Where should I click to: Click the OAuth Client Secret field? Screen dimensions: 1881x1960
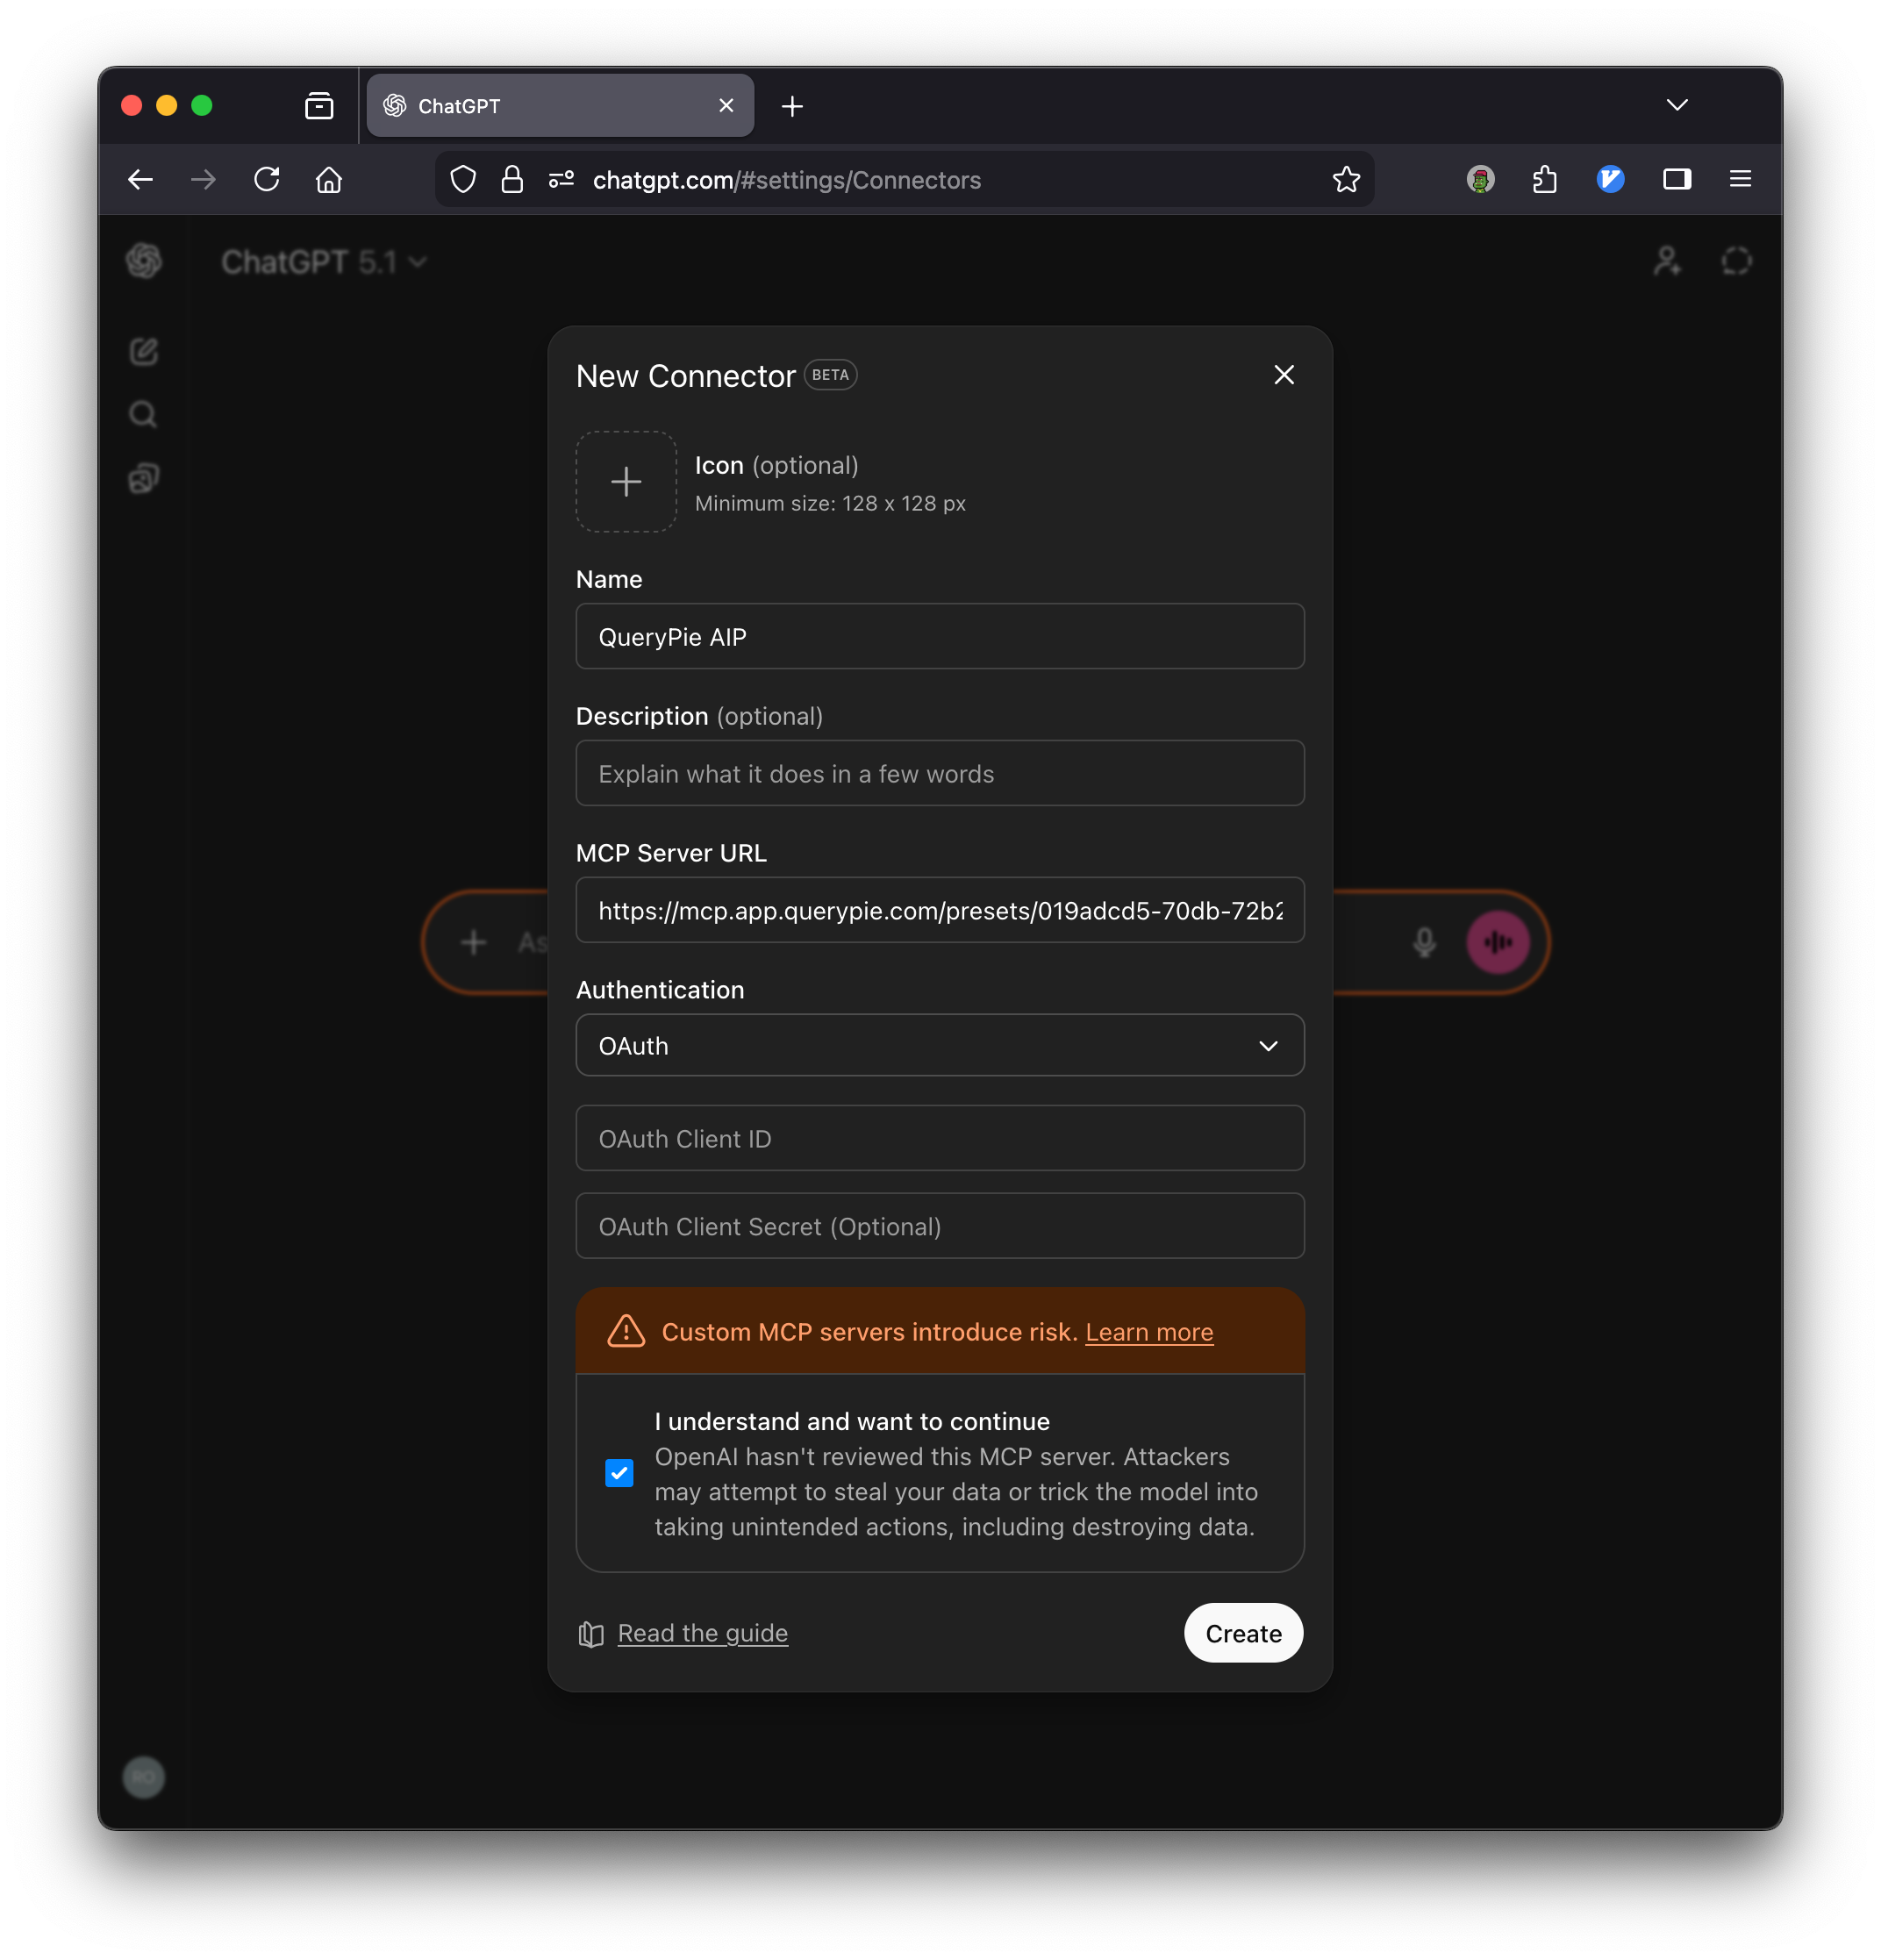pyautogui.click(x=940, y=1227)
